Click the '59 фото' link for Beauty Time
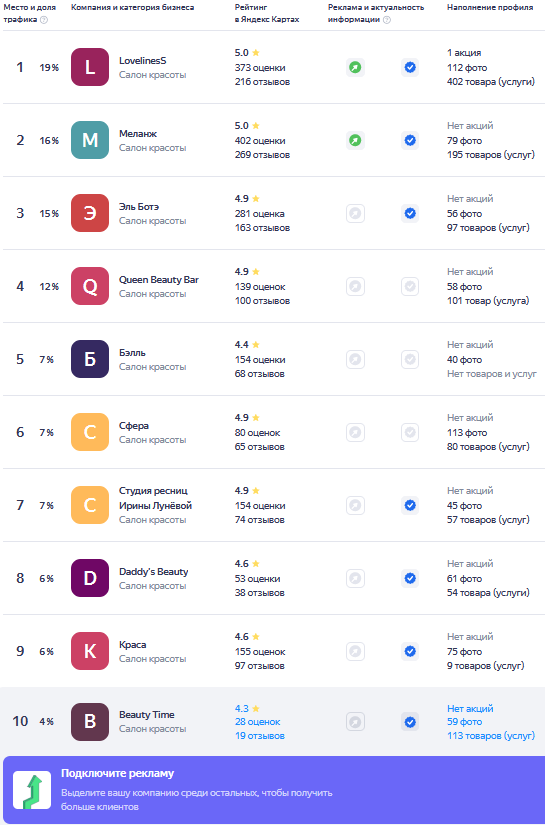This screenshot has width=545, height=825. pos(465,722)
